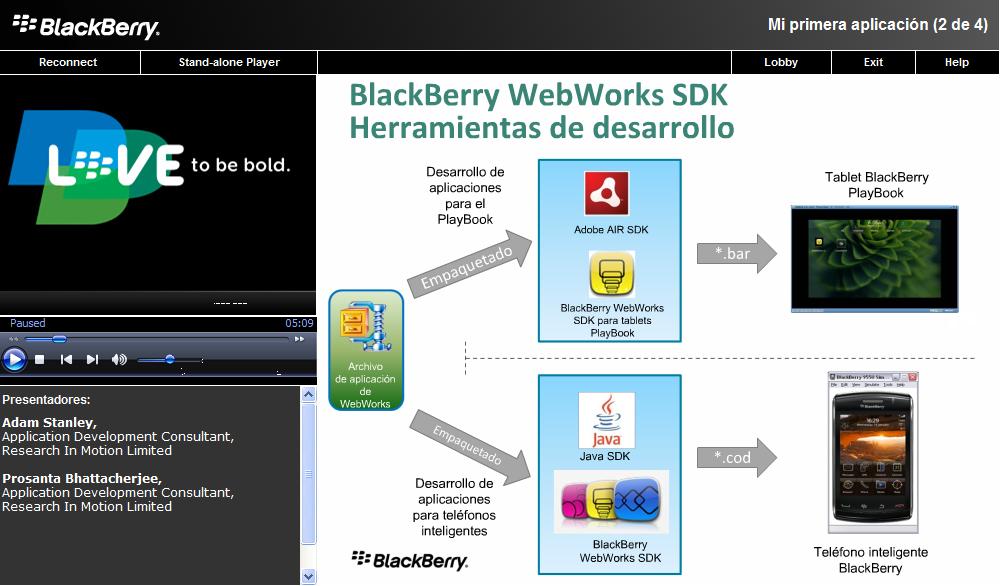Click the lower Empaquetado arrow
The width and height of the screenshot is (1000, 586).
tap(470, 446)
